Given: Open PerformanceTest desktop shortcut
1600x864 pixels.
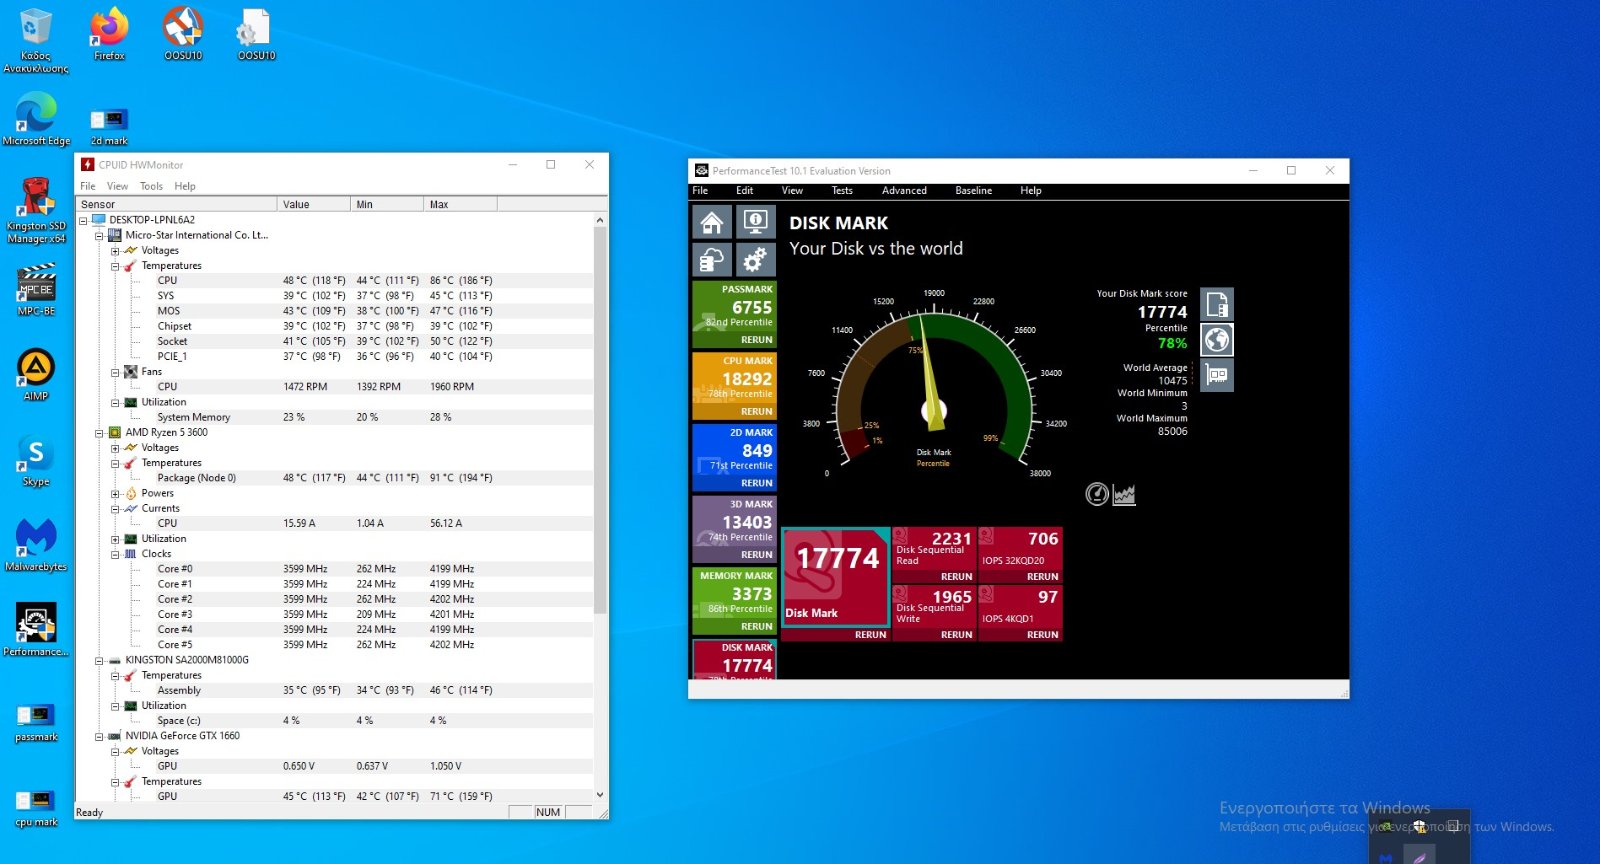Looking at the screenshot, I should [36, 630].
